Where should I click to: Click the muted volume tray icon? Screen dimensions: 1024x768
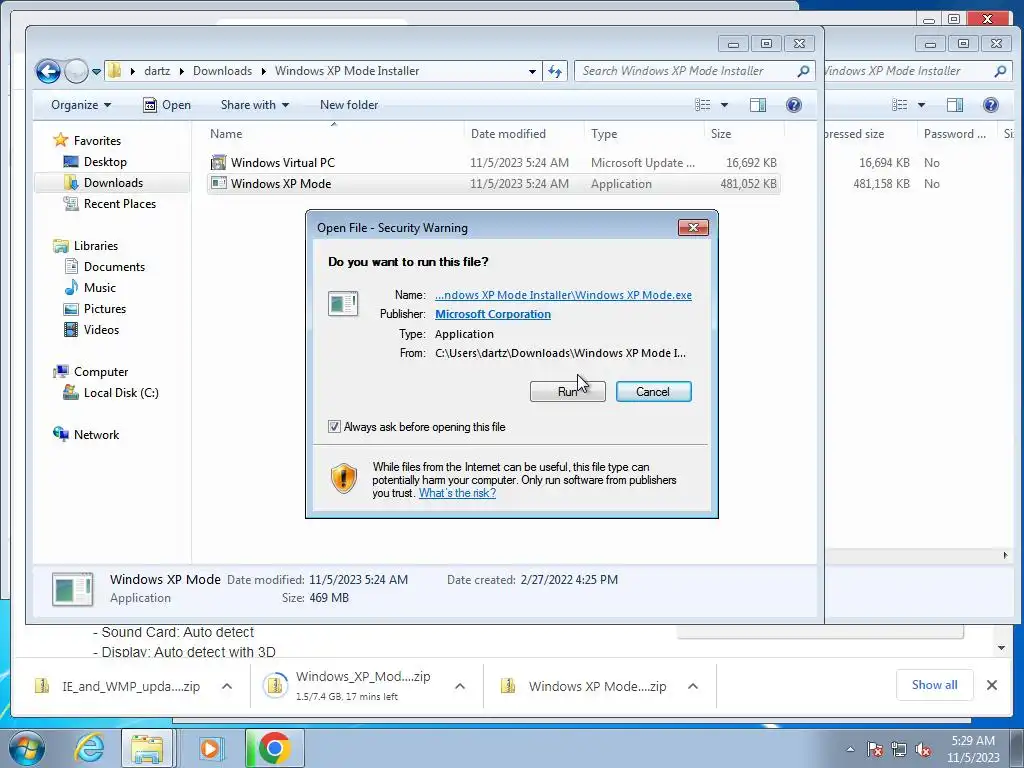923,750
